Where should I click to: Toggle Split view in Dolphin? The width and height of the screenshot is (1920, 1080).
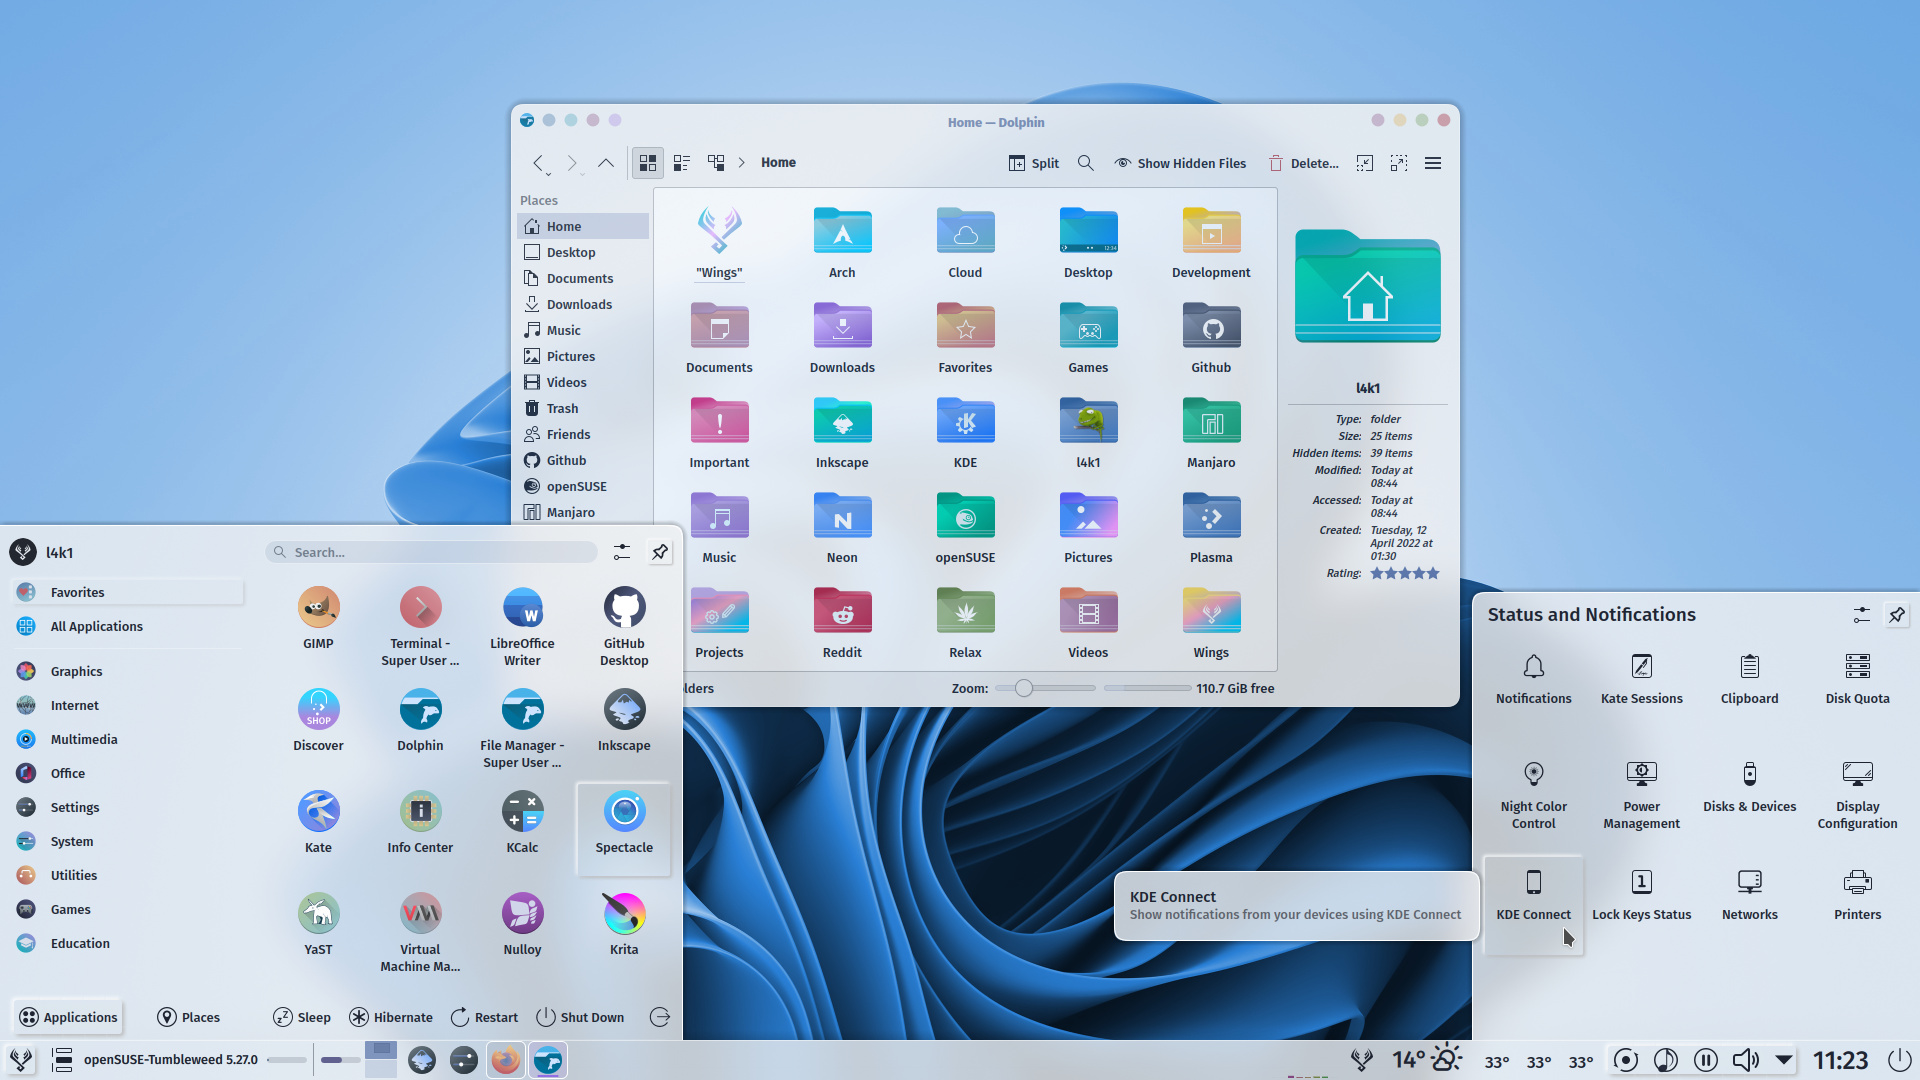pyautogui.click(x=1034, y=163)
